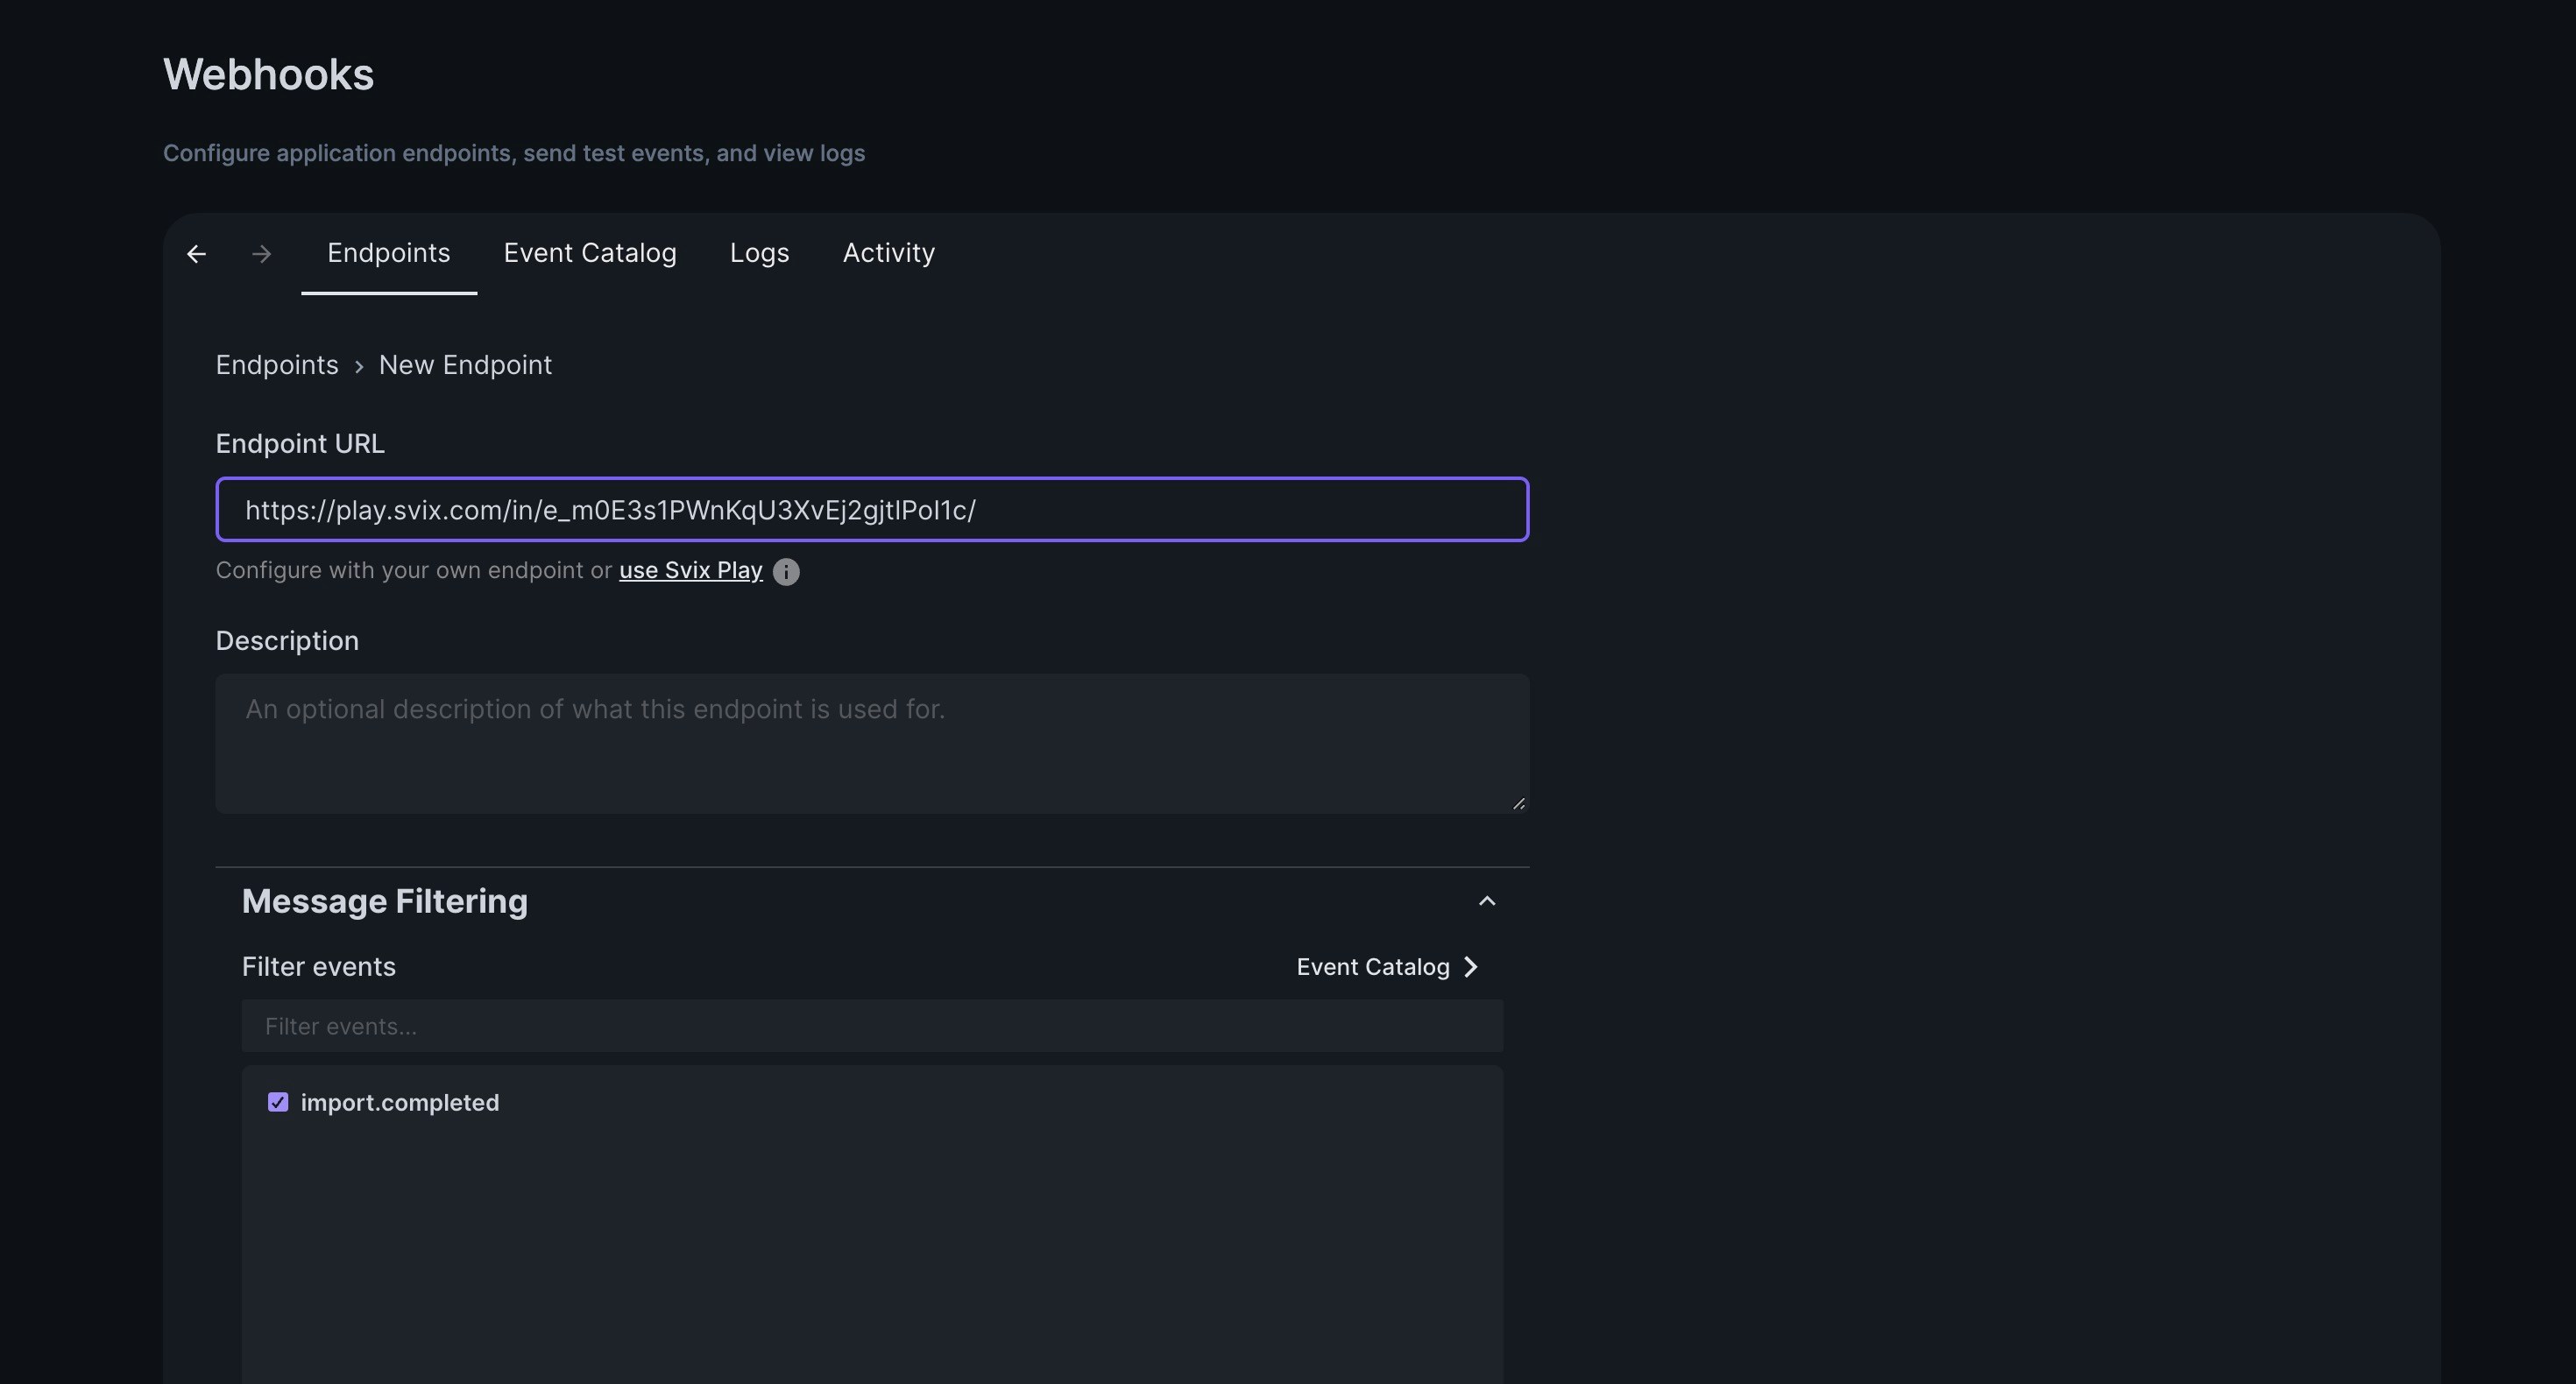
Task: Switch to the Logs tab
Action: click(759, 253)
